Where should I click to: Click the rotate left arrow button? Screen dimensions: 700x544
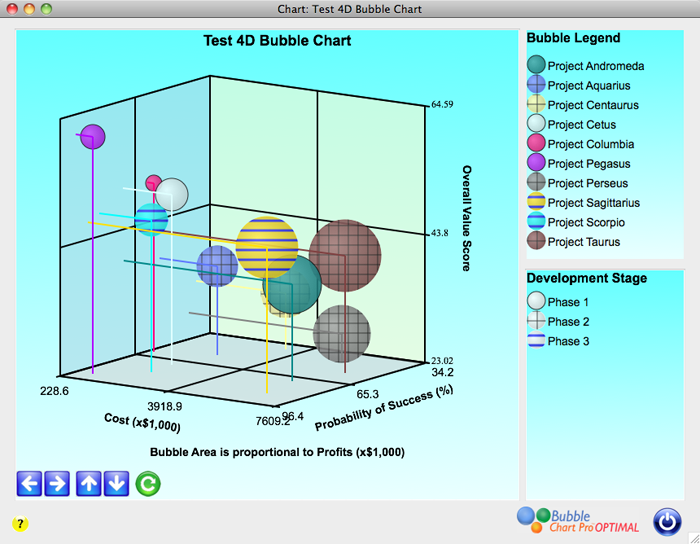[29, 484]
